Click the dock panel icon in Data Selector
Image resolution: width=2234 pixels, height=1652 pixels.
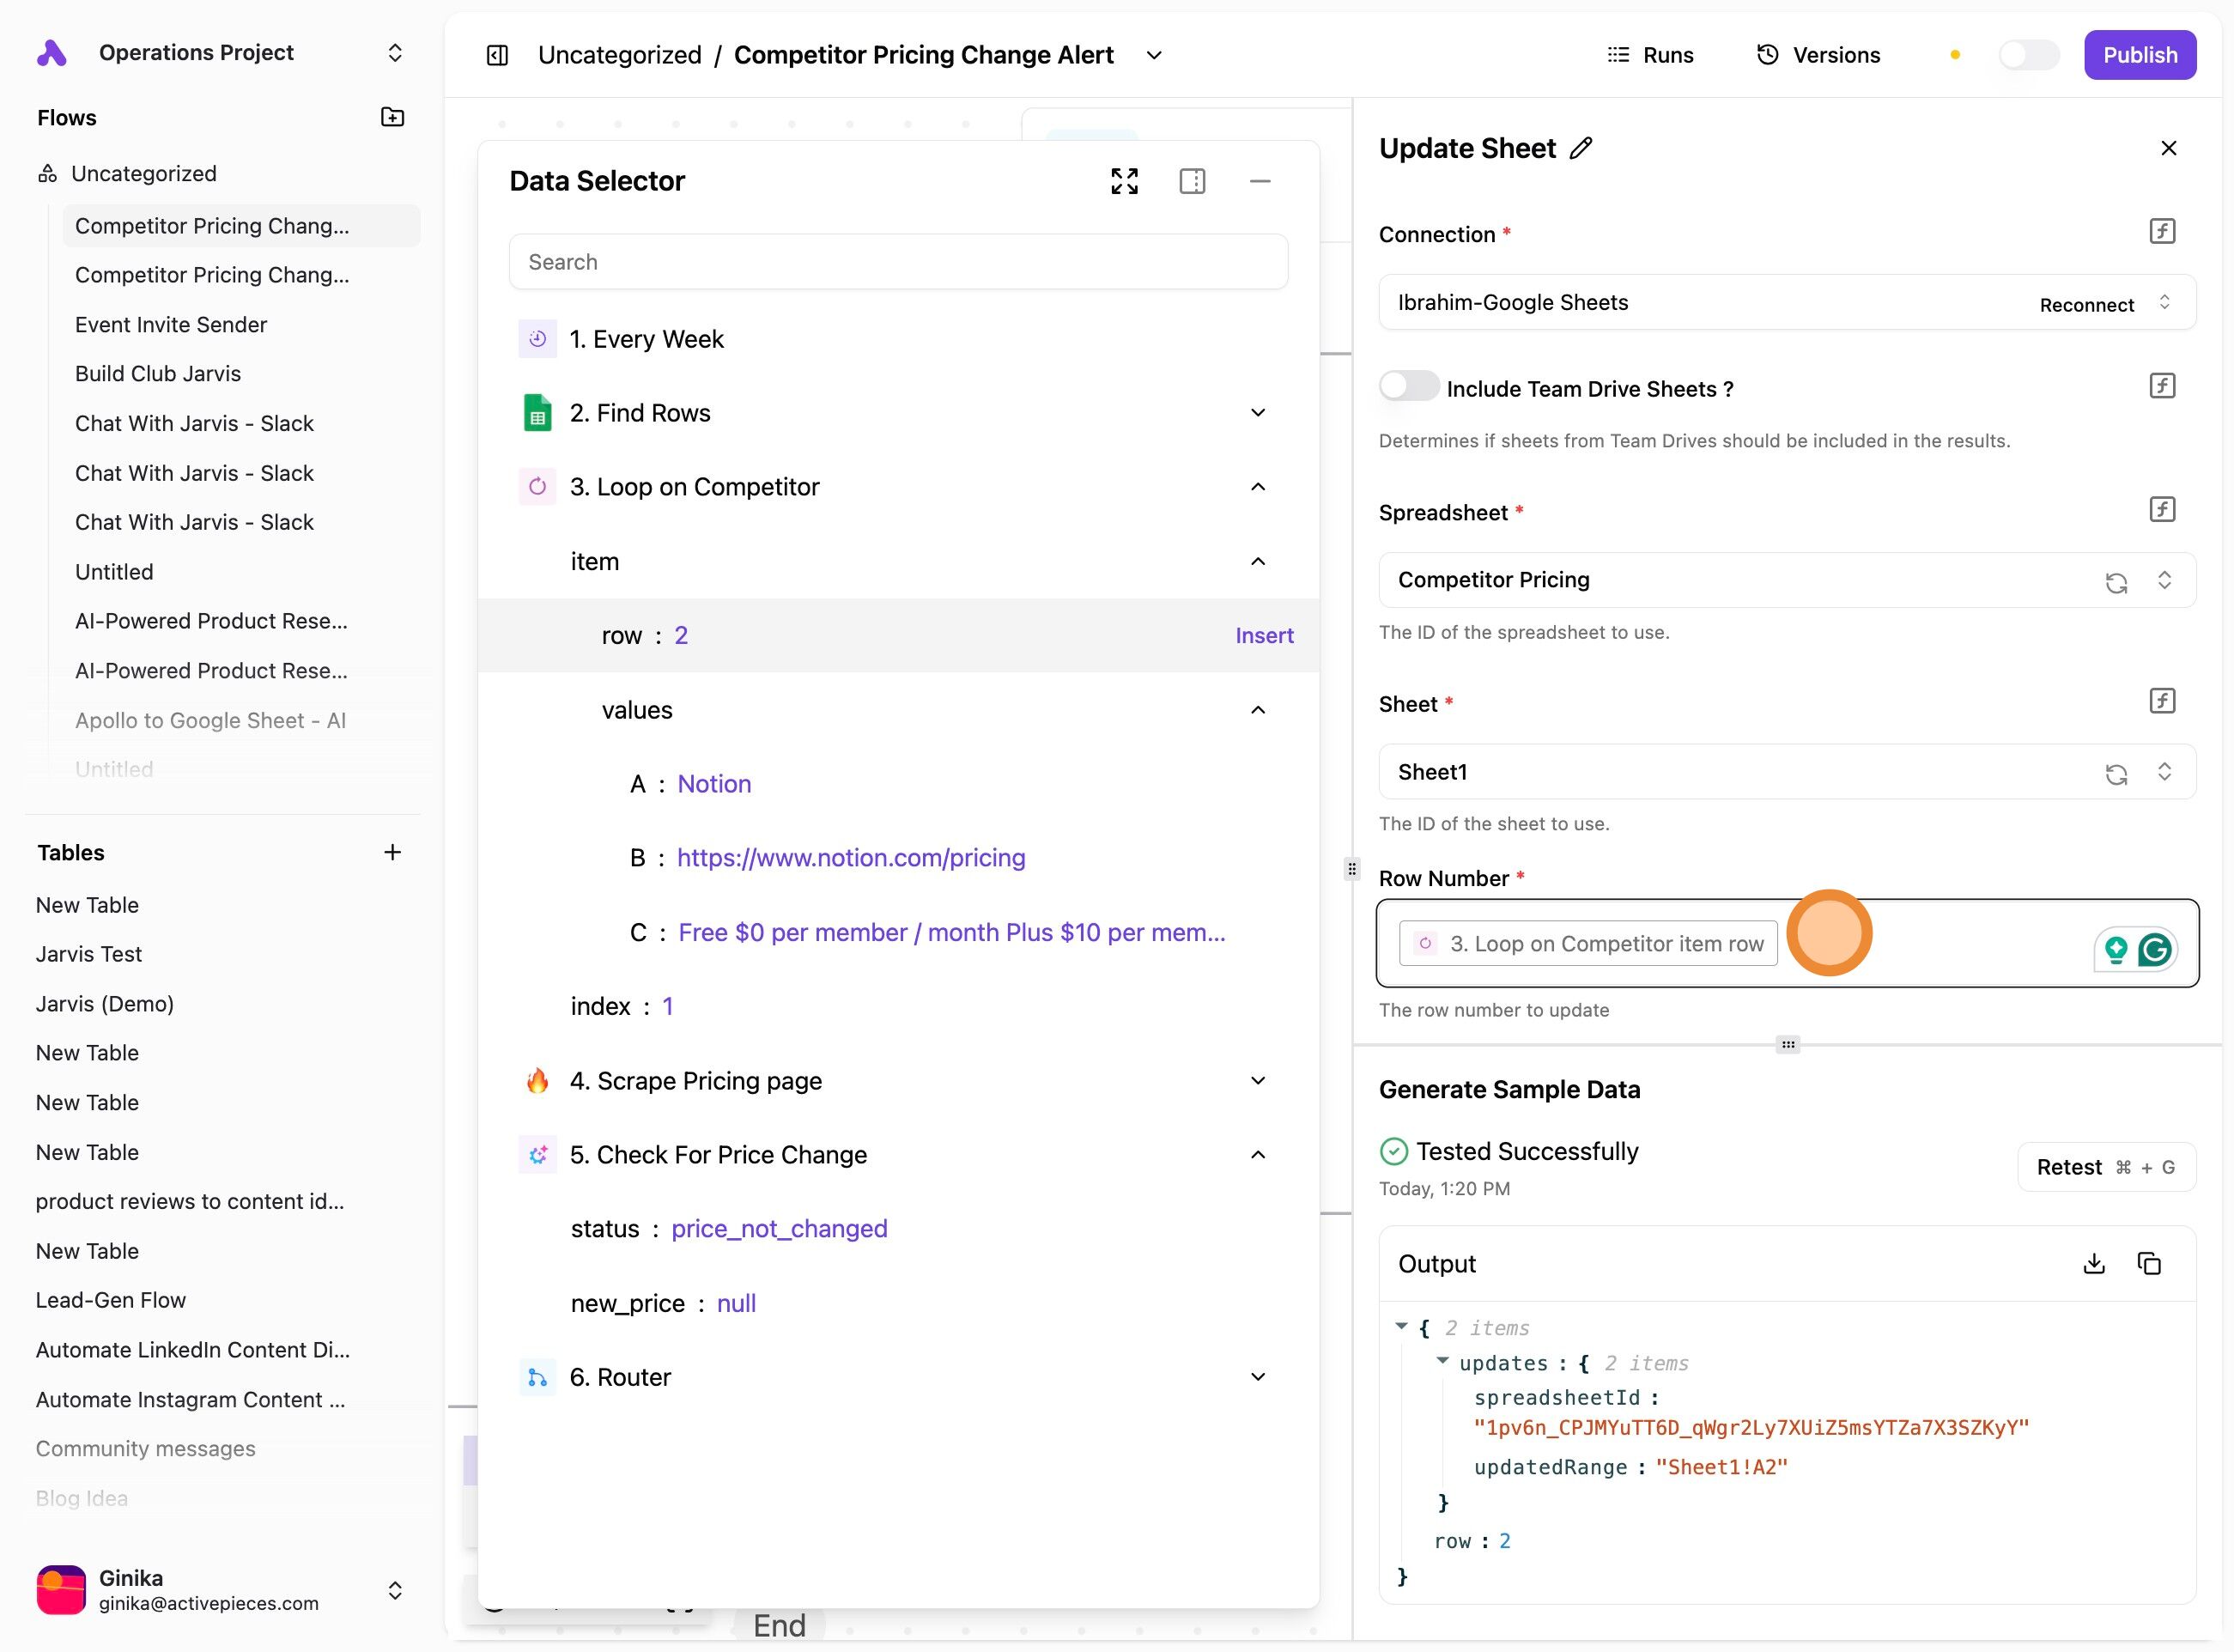[x=1192, y=181]
